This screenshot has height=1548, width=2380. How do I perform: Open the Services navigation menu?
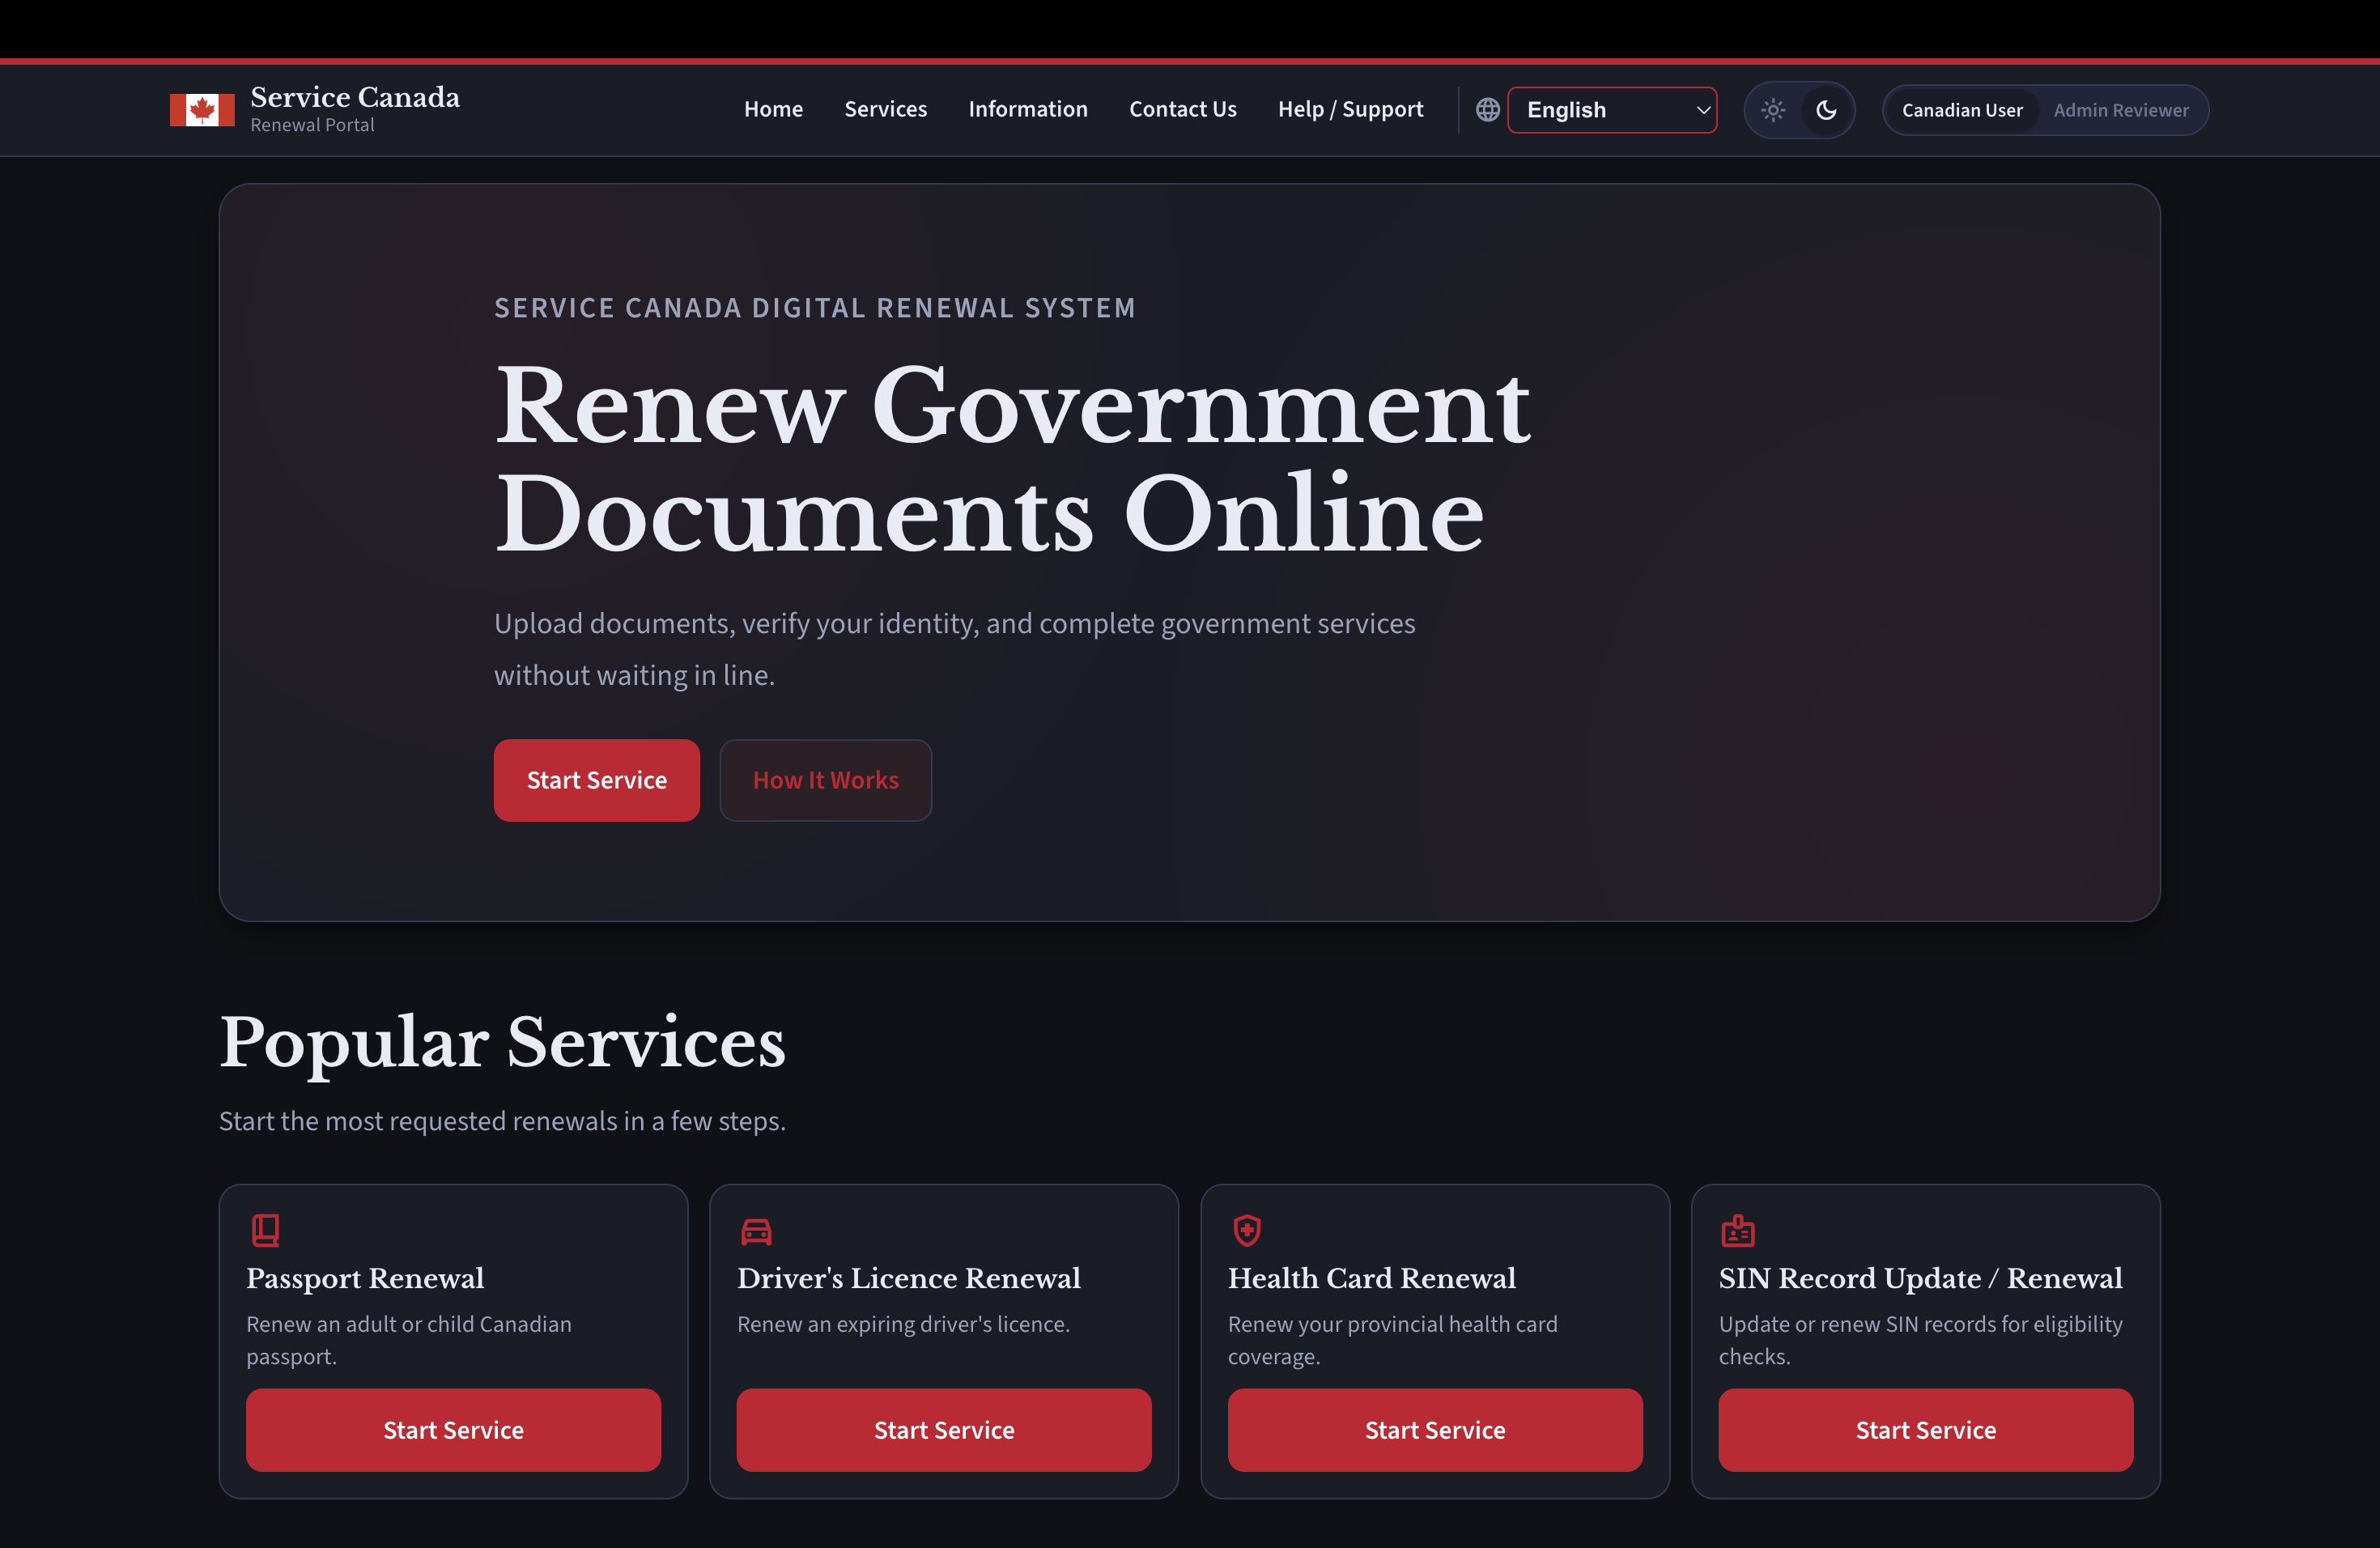tap(885, 109)
